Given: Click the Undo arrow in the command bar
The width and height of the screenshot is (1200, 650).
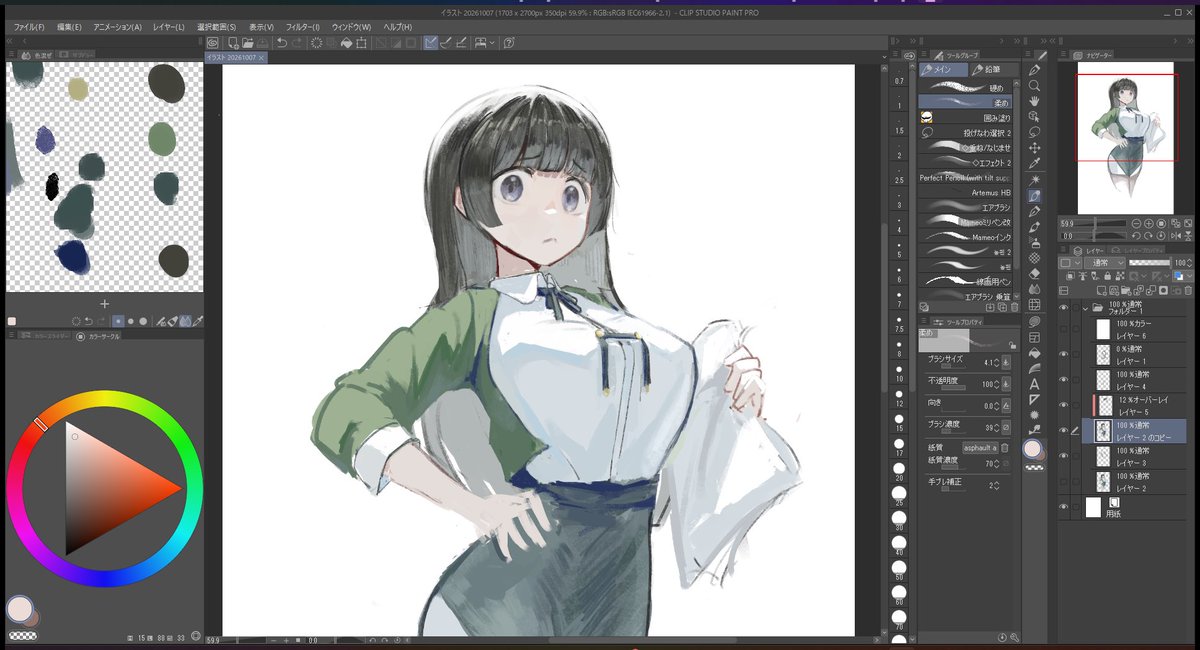Looking at the screenshot, I should 282,43.
